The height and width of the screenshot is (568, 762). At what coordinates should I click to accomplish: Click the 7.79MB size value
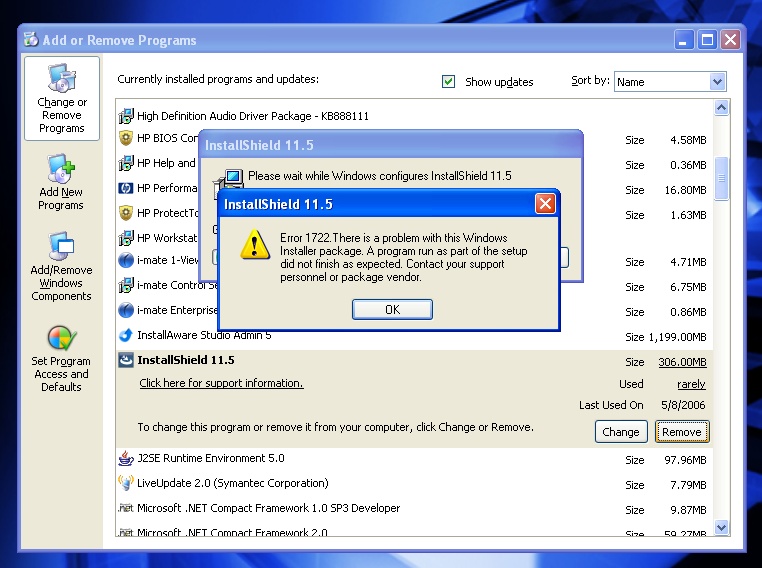click(x=688, y=485)
